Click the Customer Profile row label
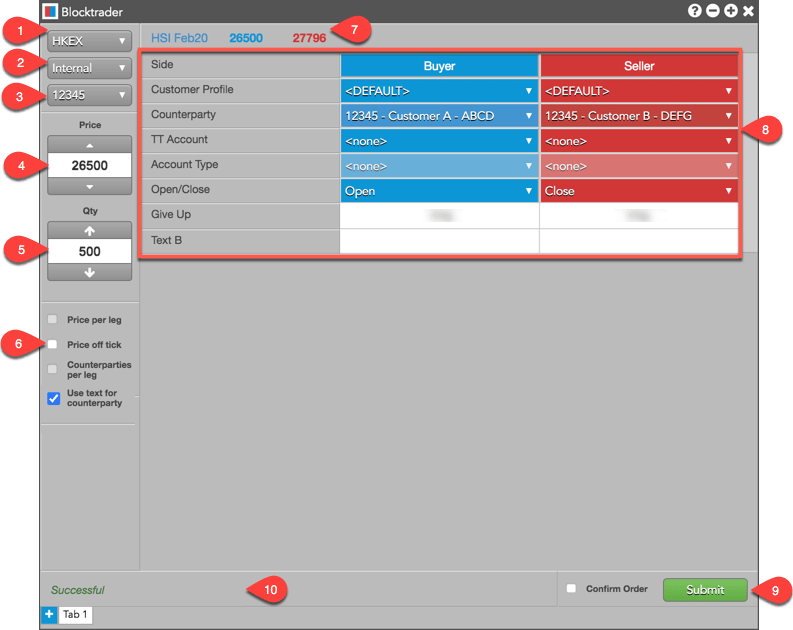This screenshot has height=630, width=793. (x=192, y=89)
